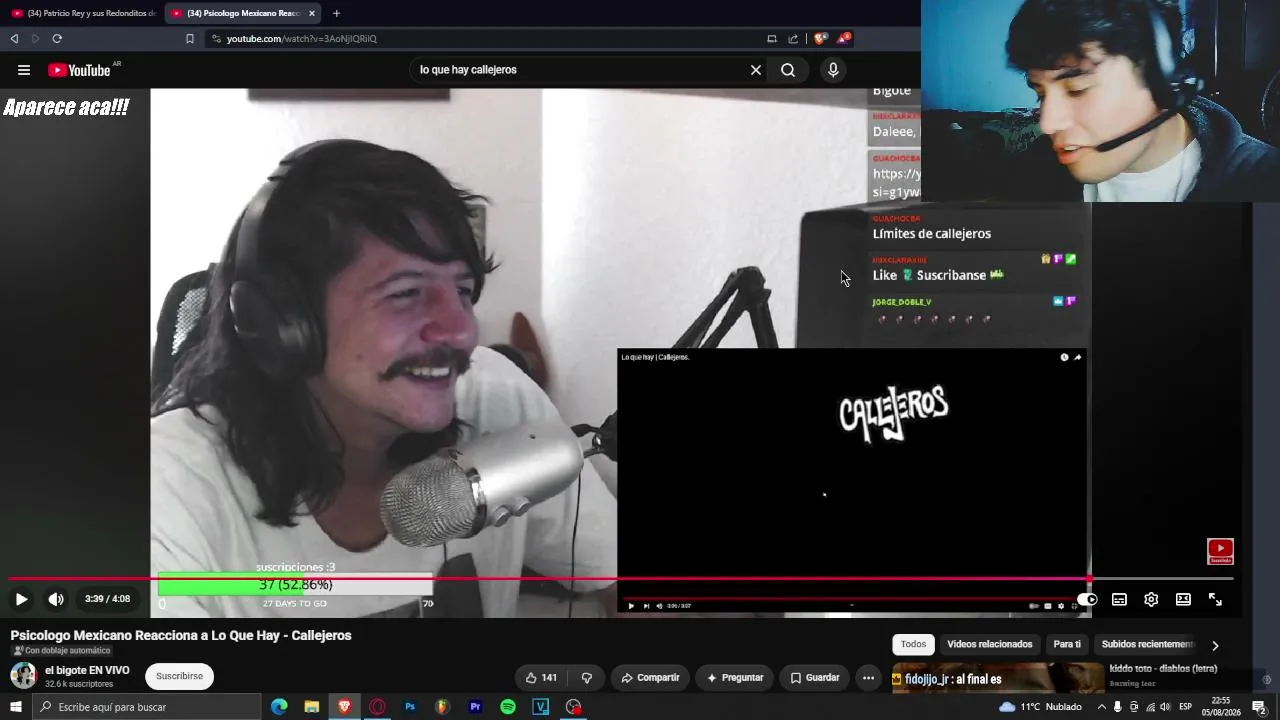Open the Preguntar assistant
Screen dimensions: 1280x720
click(x=735, y=677)
